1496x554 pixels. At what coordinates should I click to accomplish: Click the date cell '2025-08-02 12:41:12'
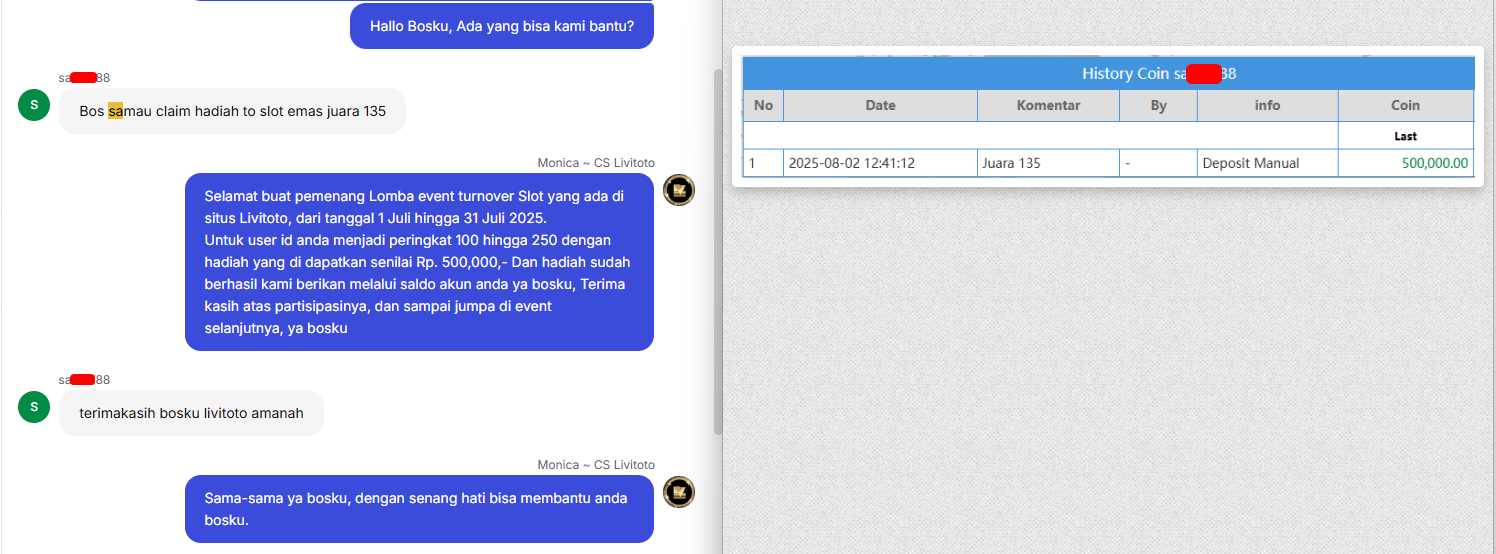(x=881, y=163)
